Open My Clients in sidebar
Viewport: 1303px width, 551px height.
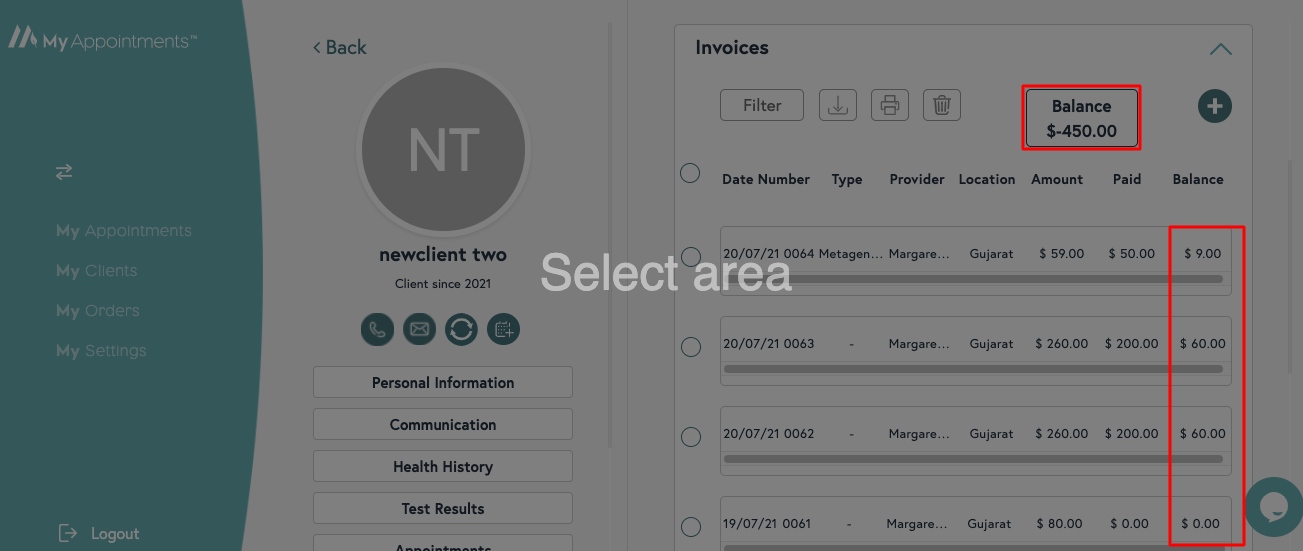[x=97, y=271]
